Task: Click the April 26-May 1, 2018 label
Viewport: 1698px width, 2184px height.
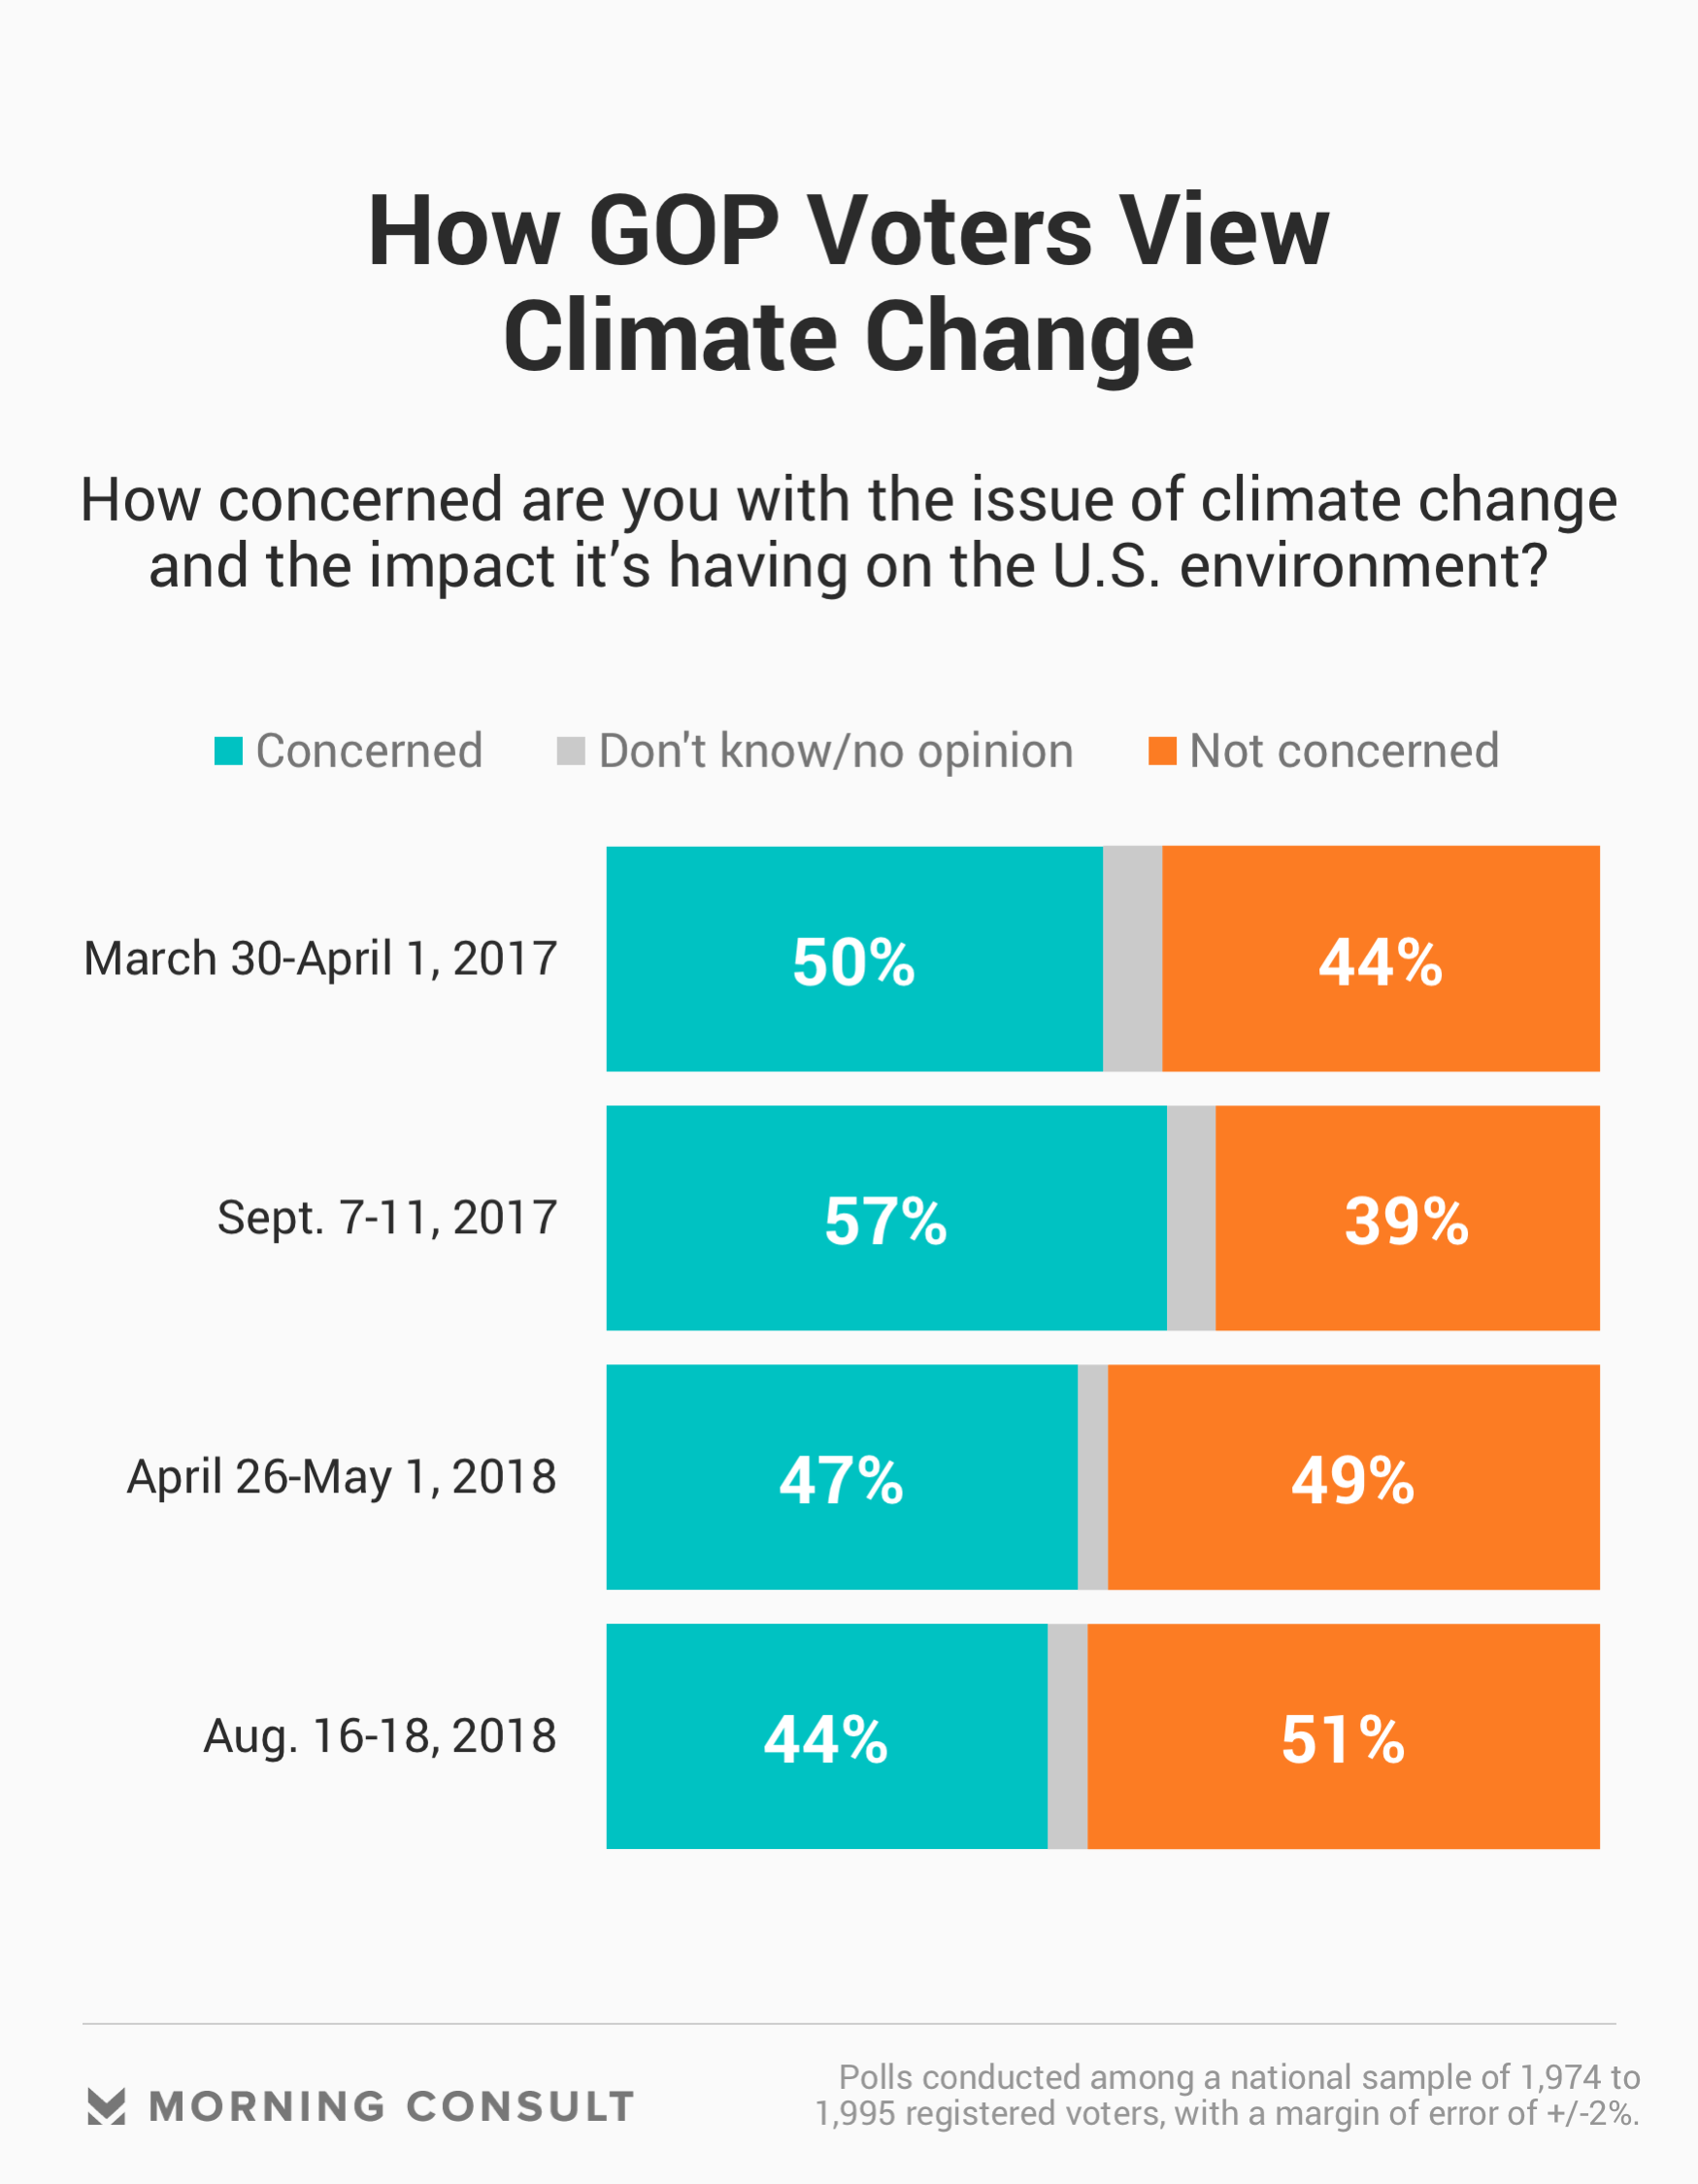Action: coord(341,1477)
